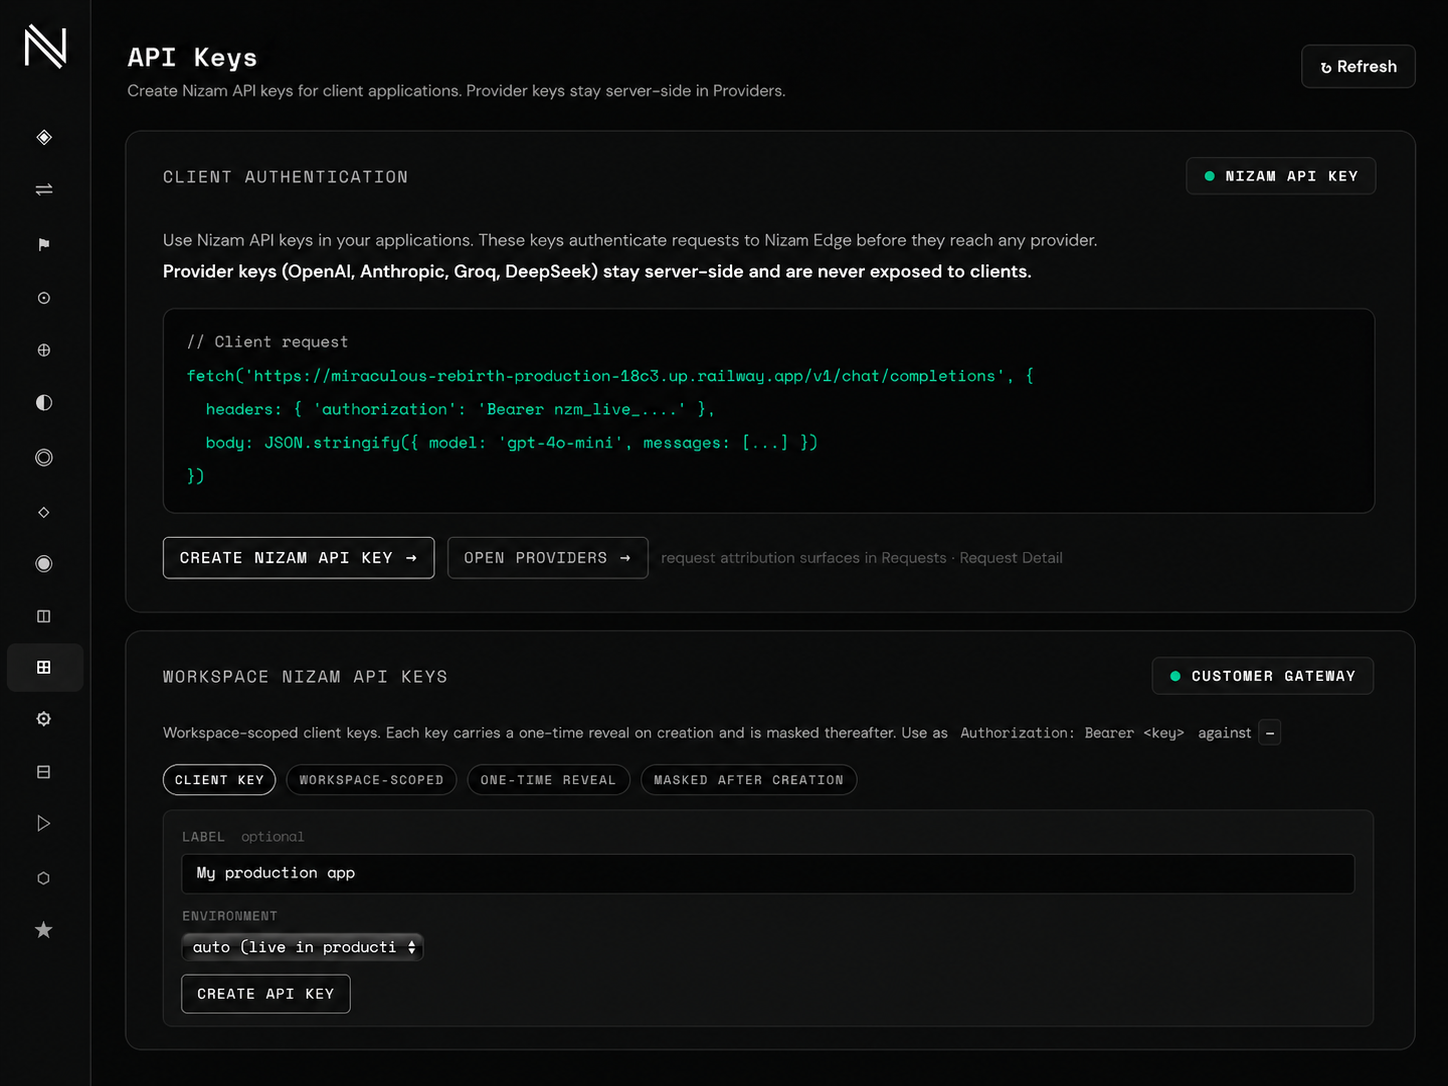Click the NIZAM API KEY status badge
This screenshot has width=1448, height=1086.
click(1281, 176)
